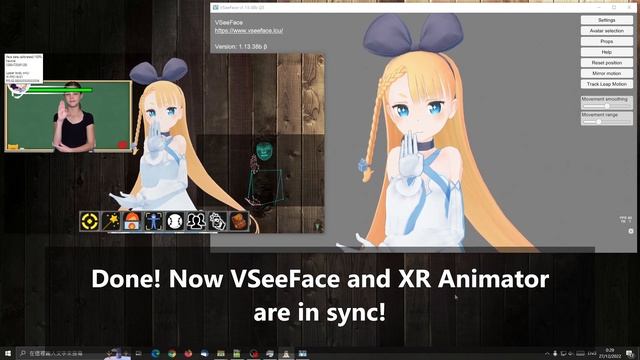Open the two-people silhouette icon

coord(196,221)
